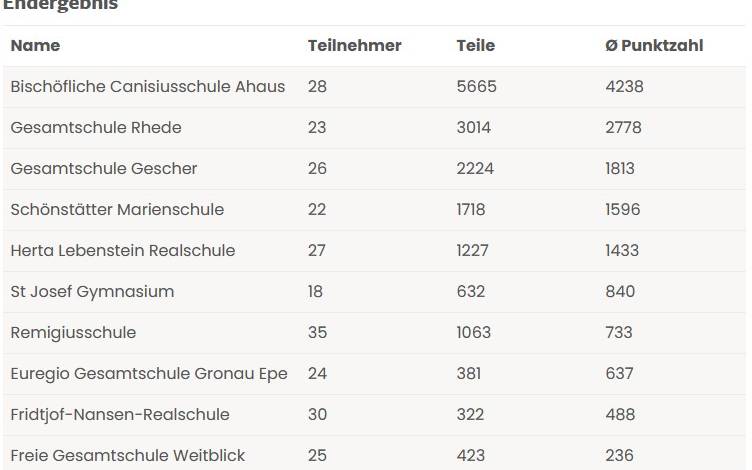Click the Teile column header
Viewport: 752px width, 470px height.
click(x=475, y=46)
